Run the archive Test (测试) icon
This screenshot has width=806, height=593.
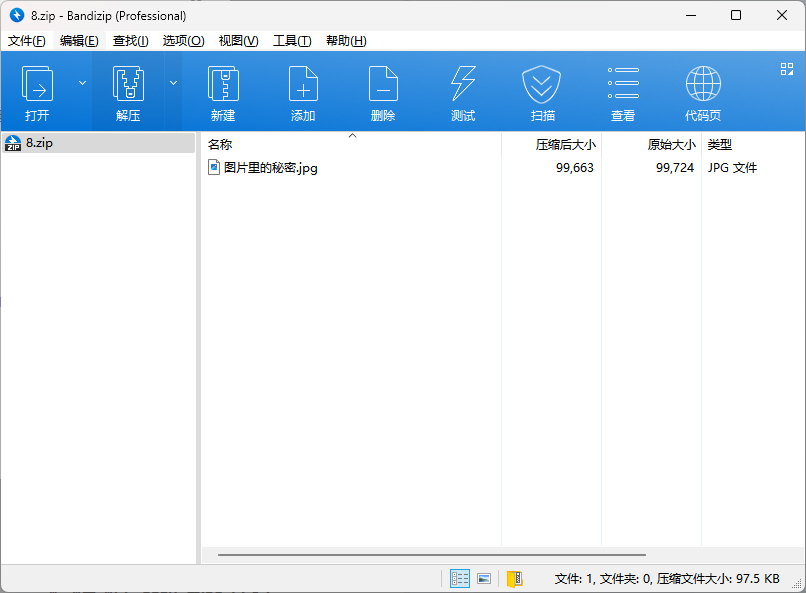click(463, 84)
